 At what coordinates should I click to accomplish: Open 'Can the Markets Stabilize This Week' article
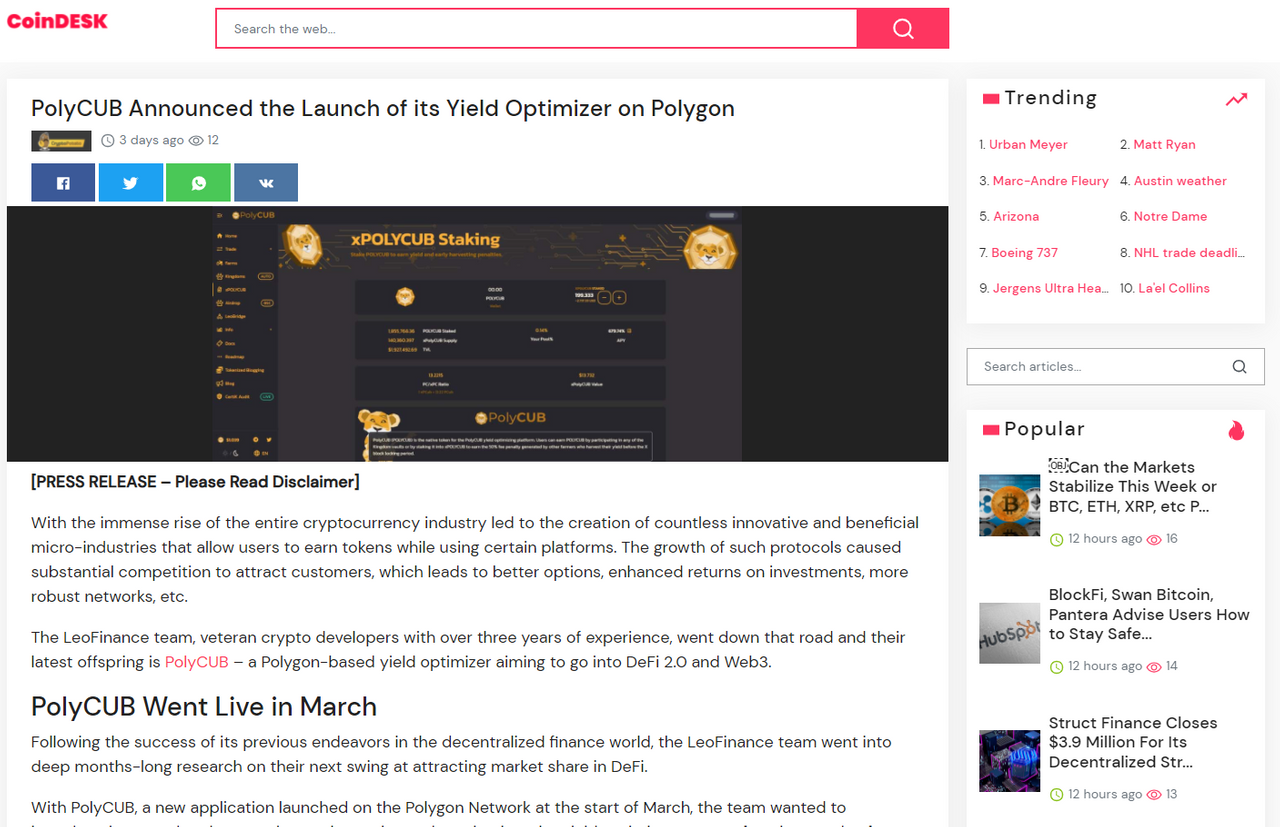(x=1132, y=487)
